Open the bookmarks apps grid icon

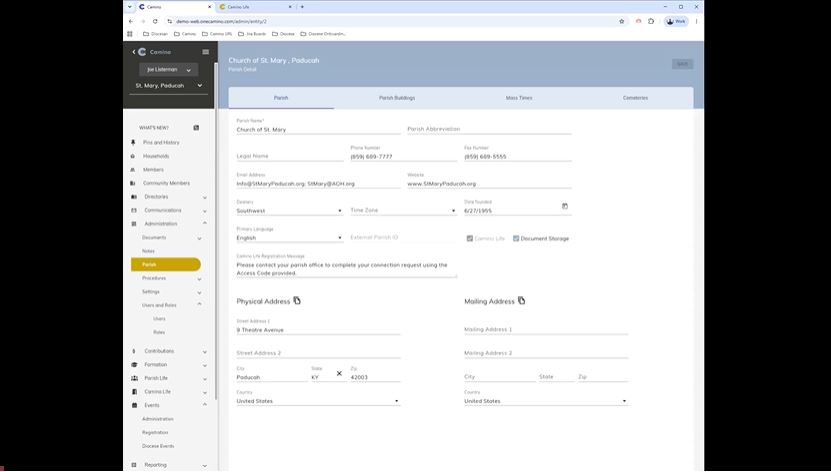coord(129,34)
